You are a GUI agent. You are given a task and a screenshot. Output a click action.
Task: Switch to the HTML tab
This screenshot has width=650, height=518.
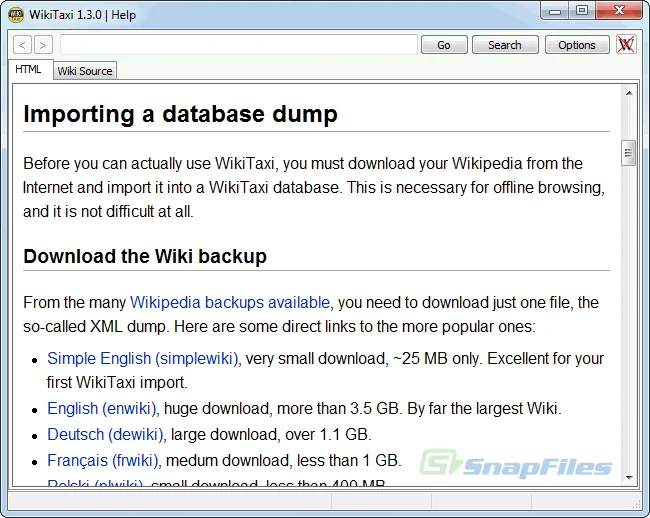click(x=29, y=69)
